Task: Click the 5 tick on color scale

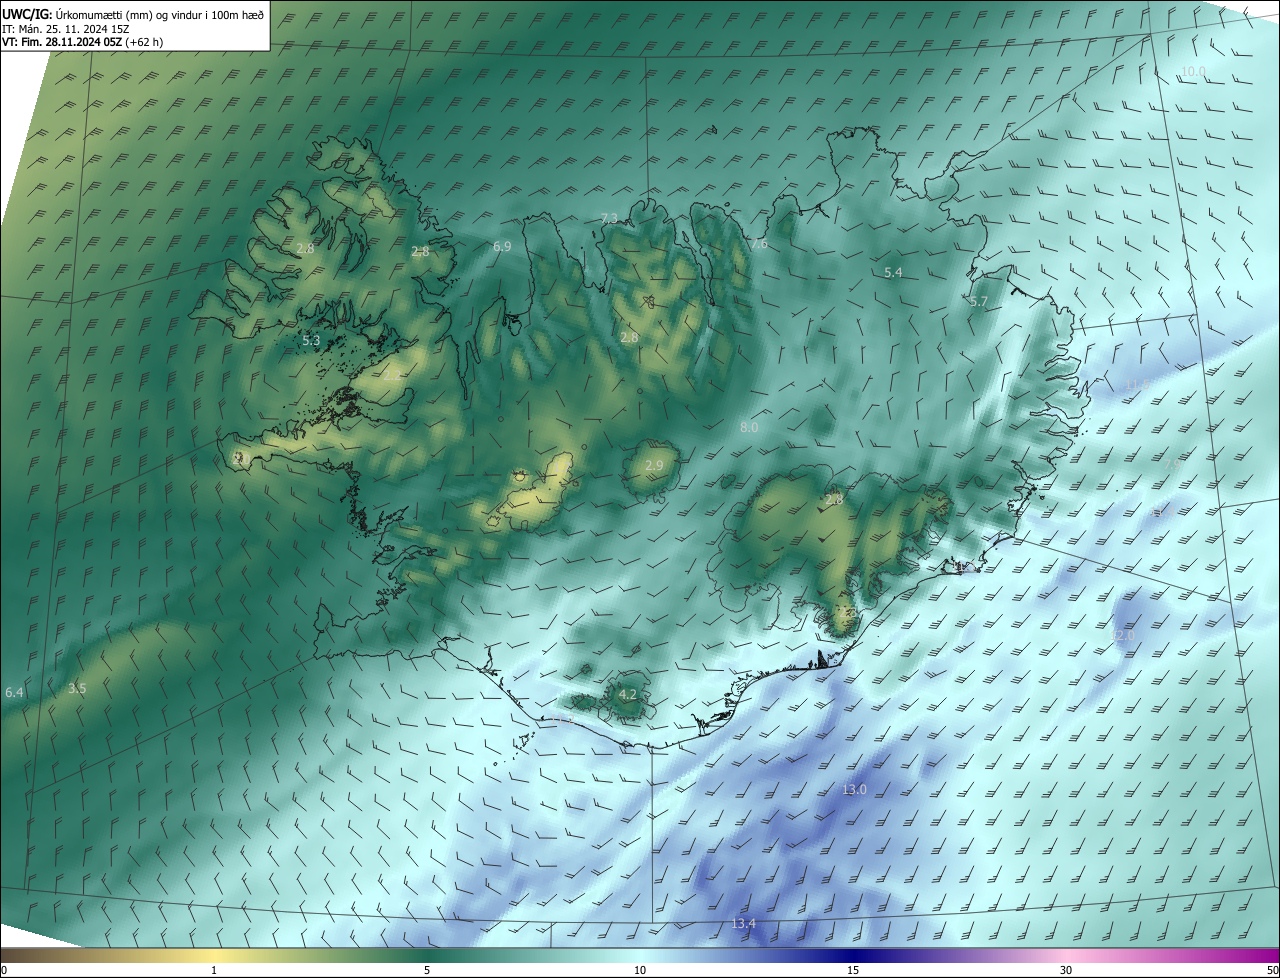Action: pyautogui.click(x=427, y=970)
